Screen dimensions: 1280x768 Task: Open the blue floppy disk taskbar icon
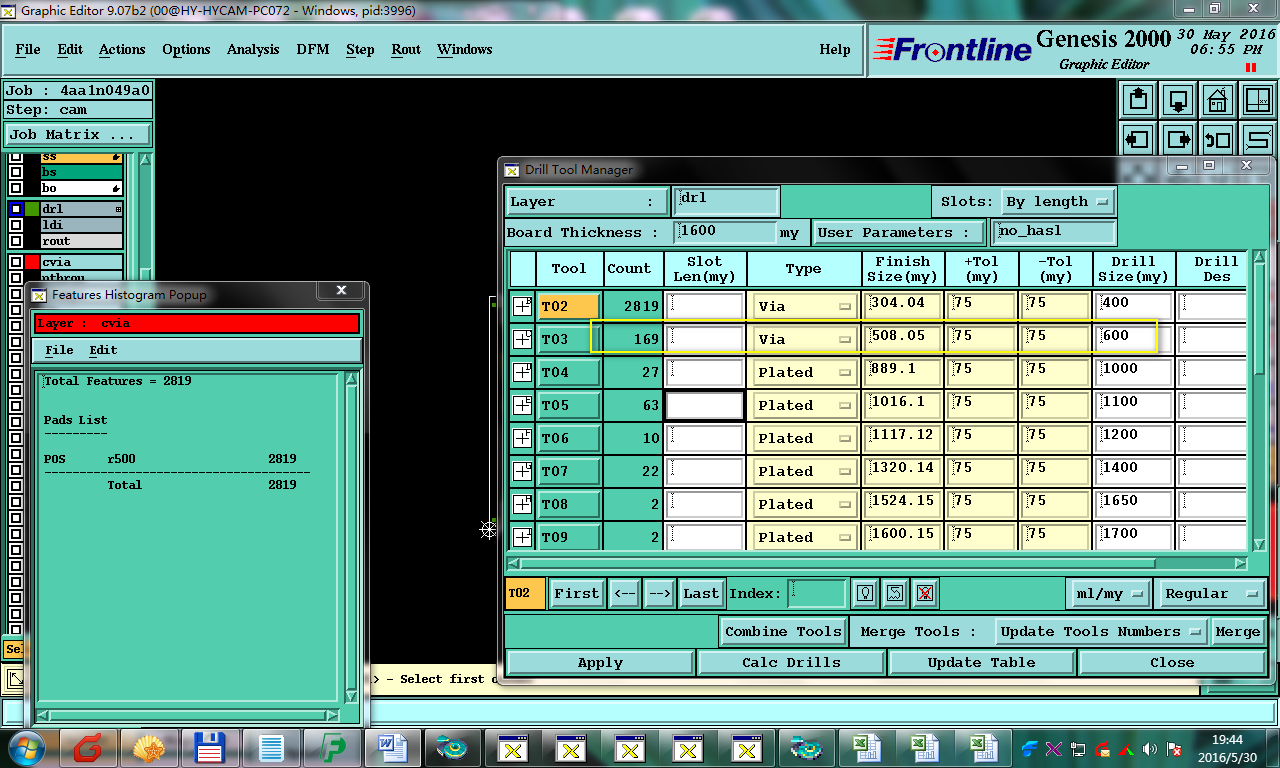(x=211, y=748)
